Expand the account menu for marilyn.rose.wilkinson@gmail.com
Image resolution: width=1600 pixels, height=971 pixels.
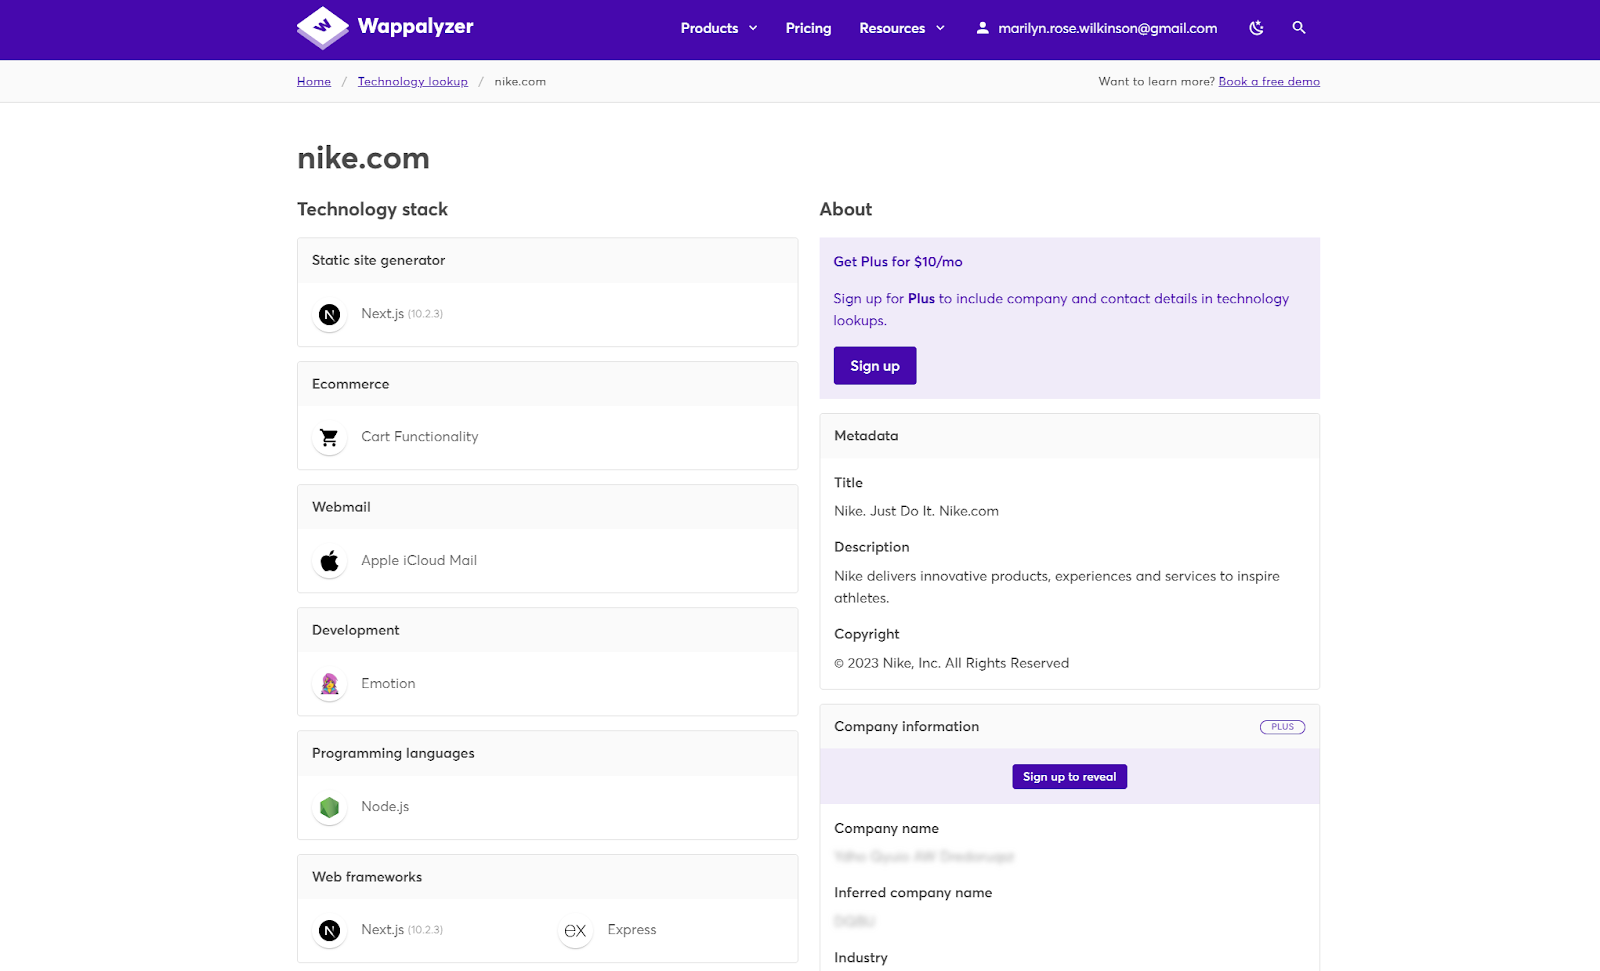1105,28
